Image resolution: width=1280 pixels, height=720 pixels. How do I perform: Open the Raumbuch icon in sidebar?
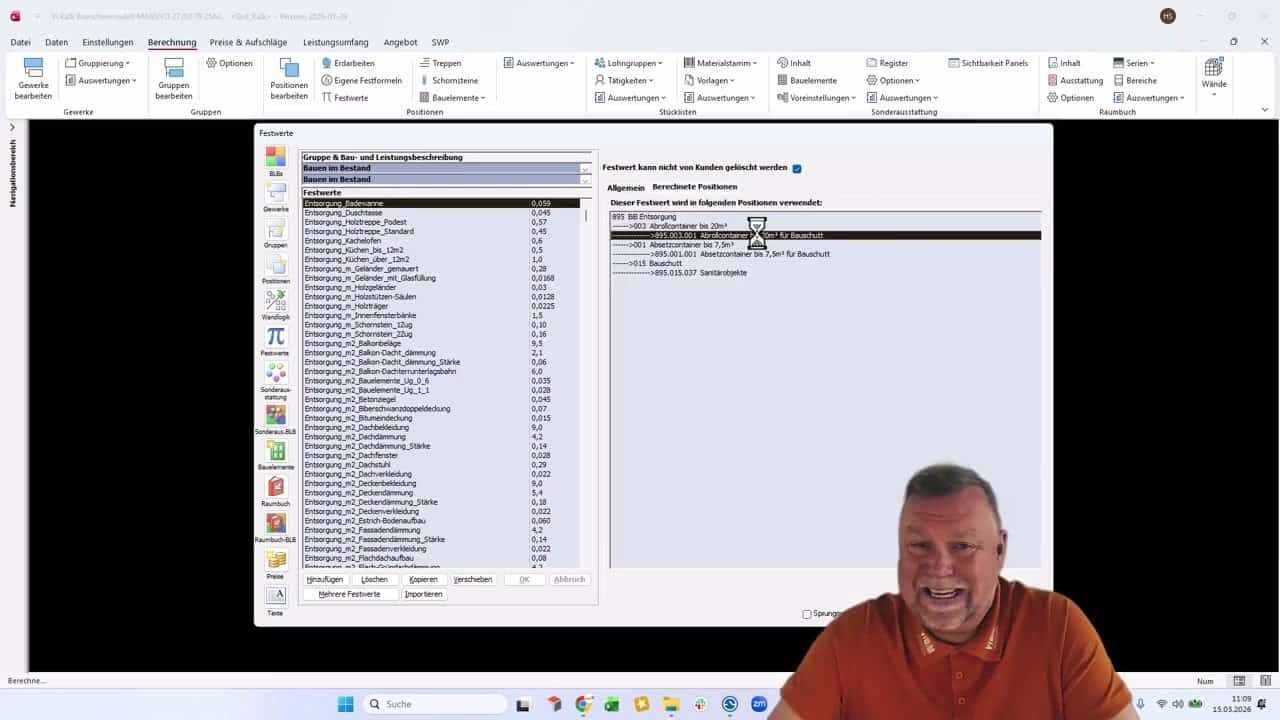[x=275, y=487]
